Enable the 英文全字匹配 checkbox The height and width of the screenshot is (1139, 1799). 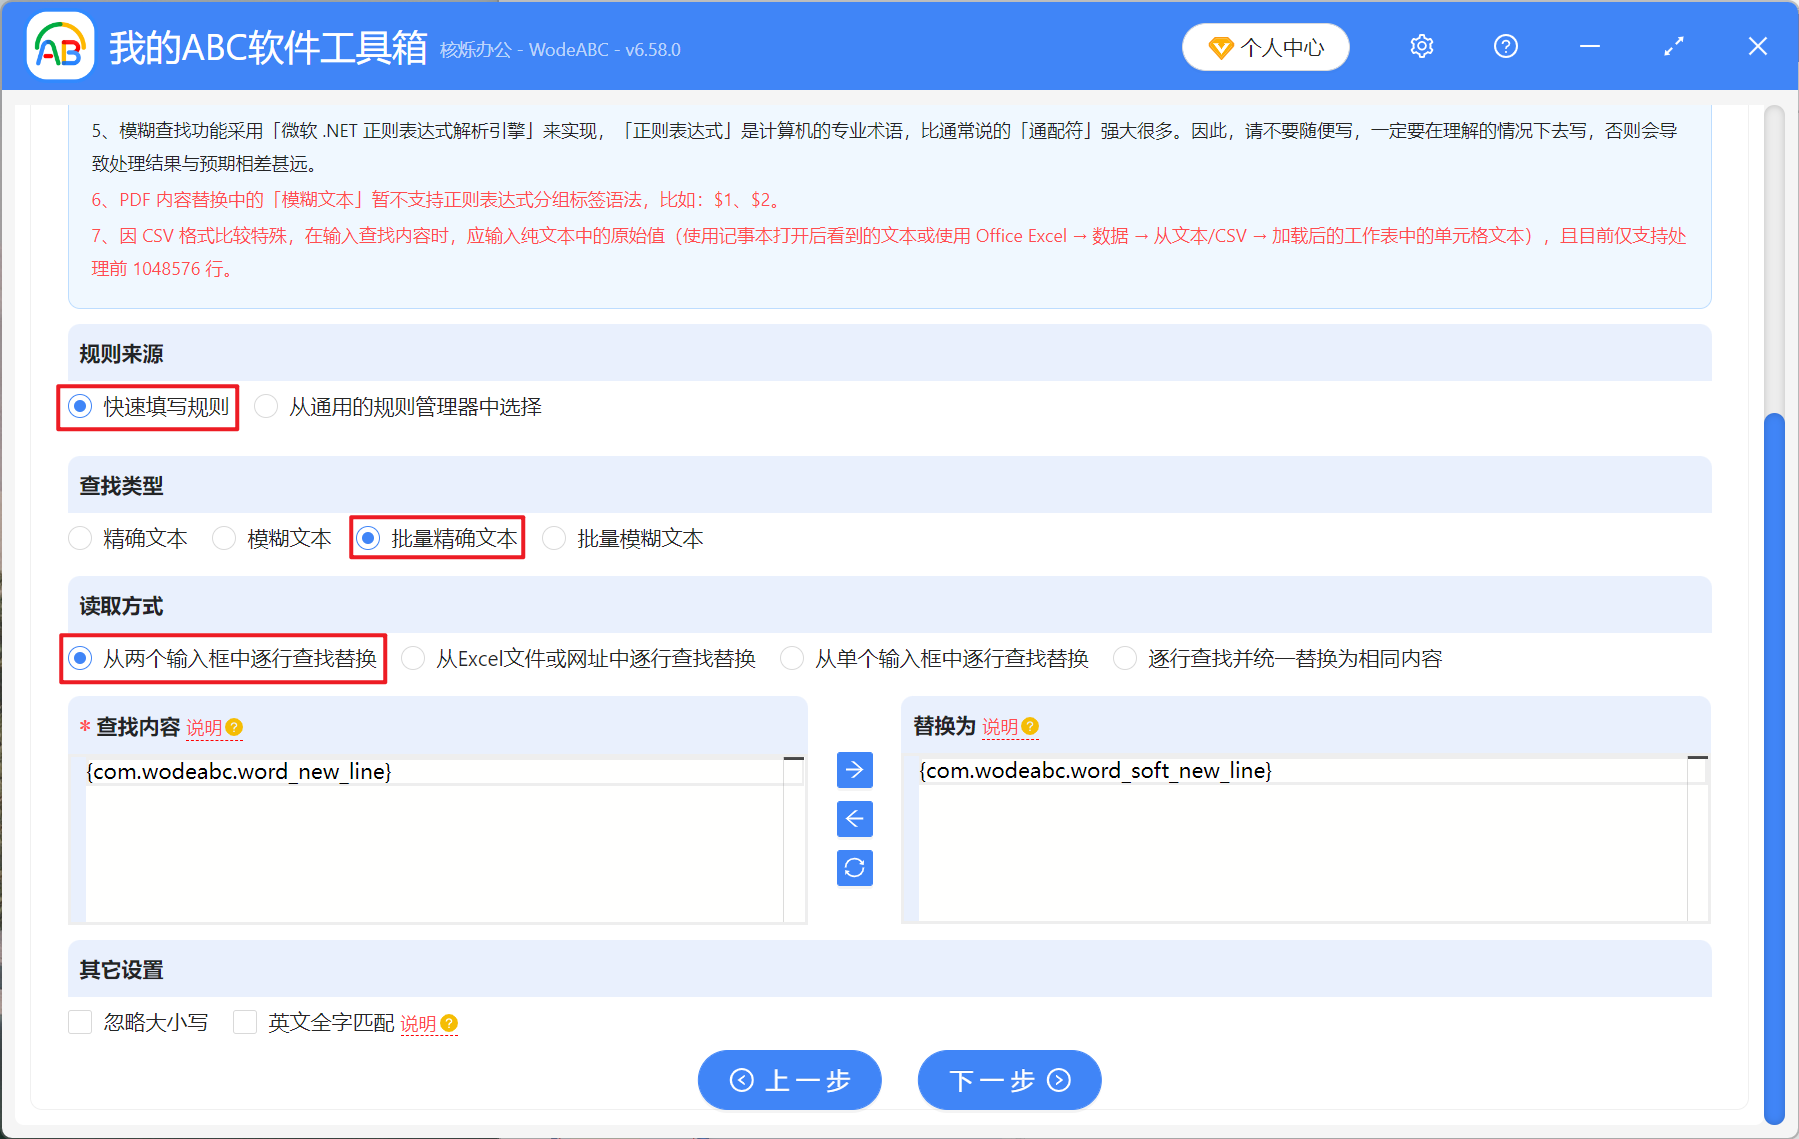coord(245,1022)
